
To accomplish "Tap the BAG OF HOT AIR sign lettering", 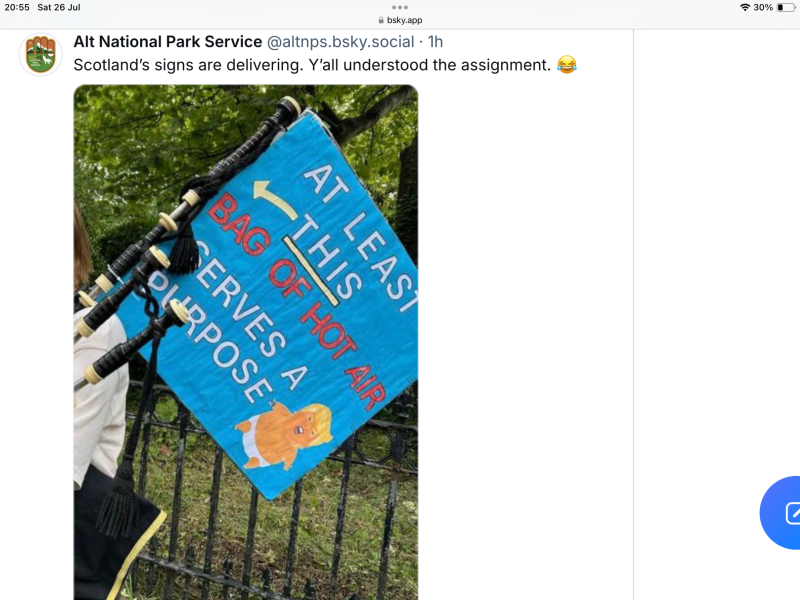I will click(x=297, y=303).
